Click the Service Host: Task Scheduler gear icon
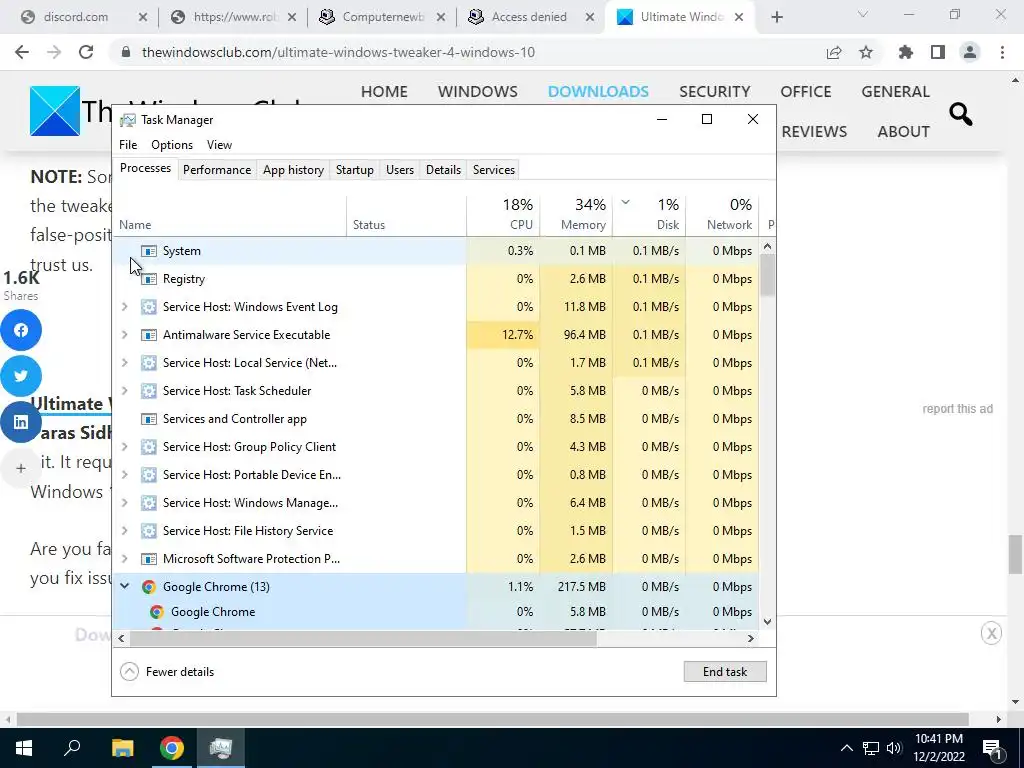 pyautogui.click(x=149, y=391)
